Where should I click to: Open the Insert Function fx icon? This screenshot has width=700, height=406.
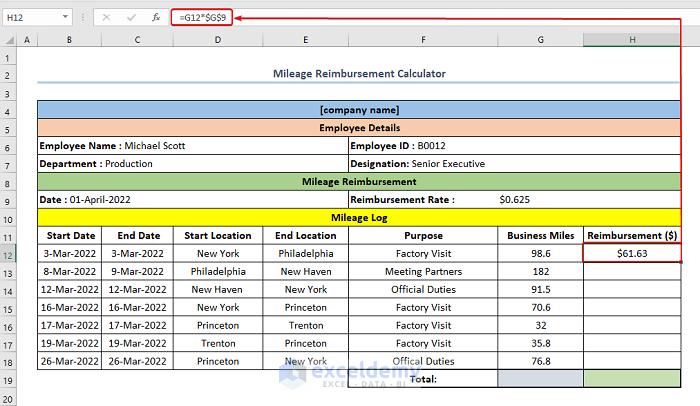[156, 17]
